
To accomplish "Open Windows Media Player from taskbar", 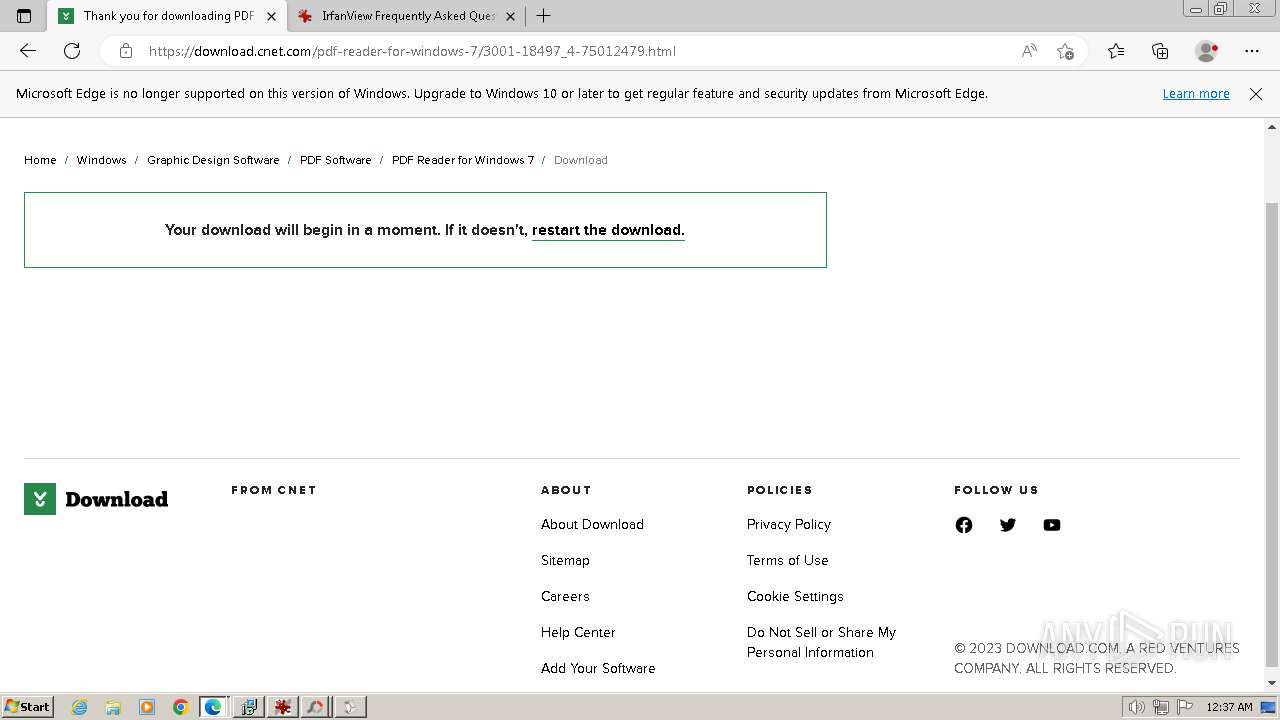I will coord(147,707).
